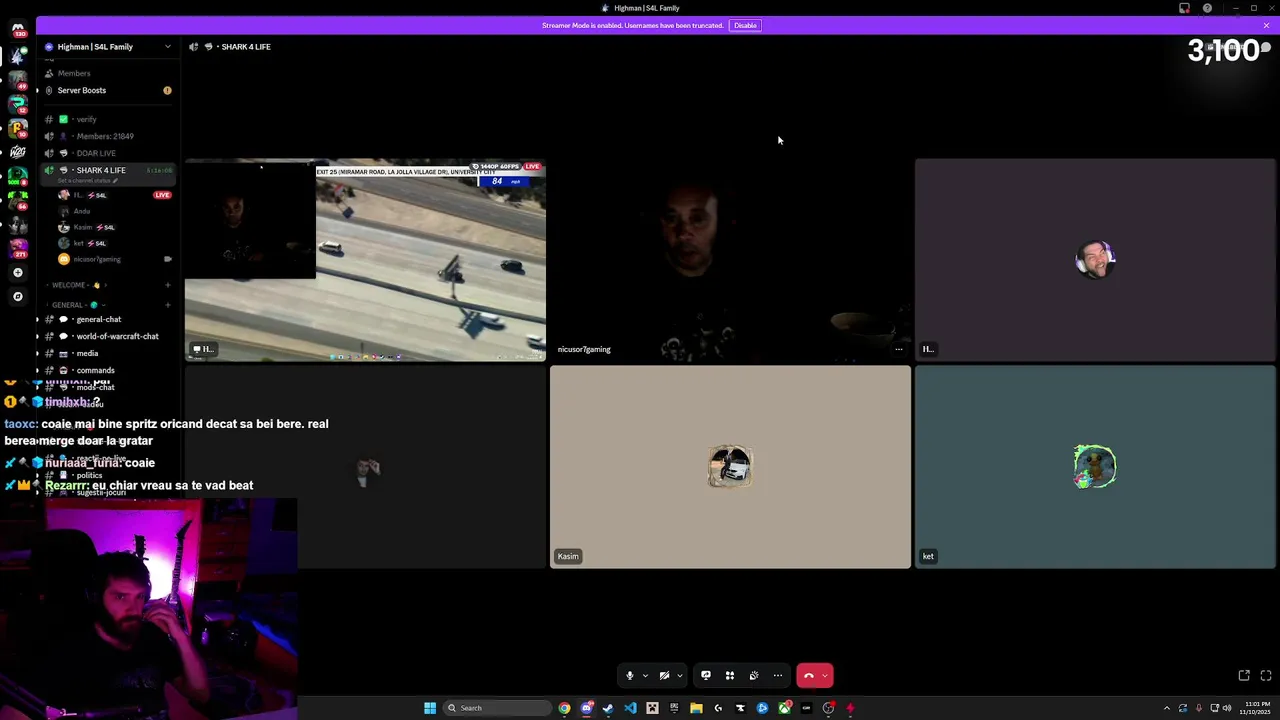This screenshot has height=720, width=1280.
Task: Add a channel to the GENERAL category
Action: click(168, 305)
